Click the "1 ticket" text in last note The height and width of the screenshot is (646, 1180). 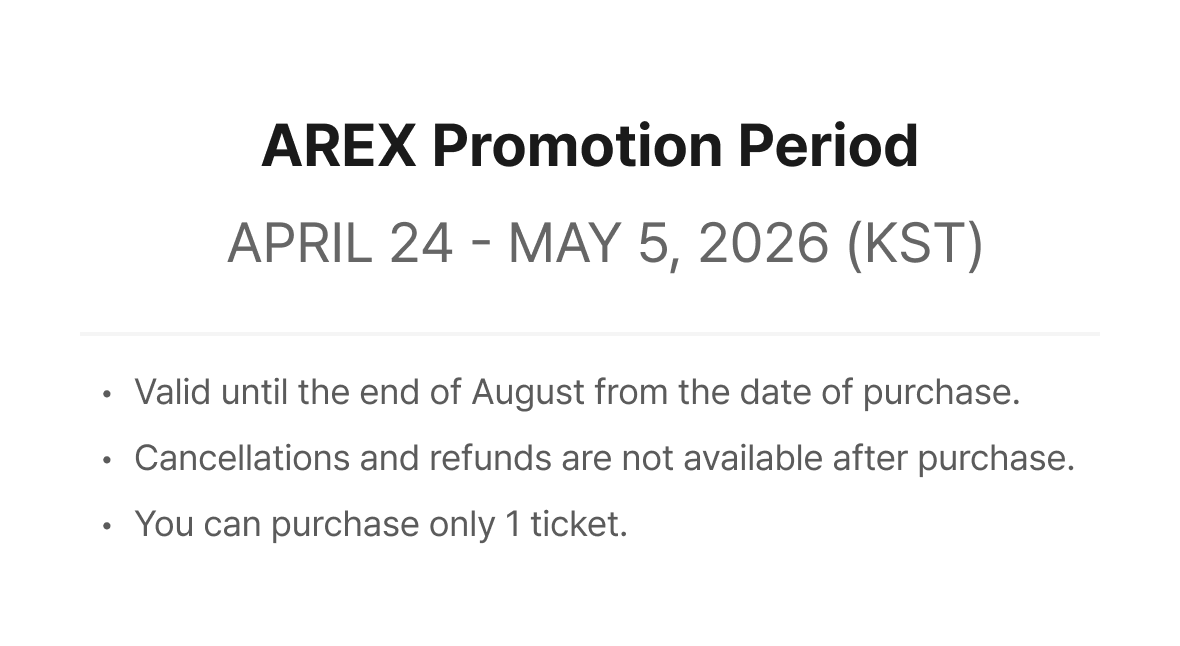click(566, 524)
